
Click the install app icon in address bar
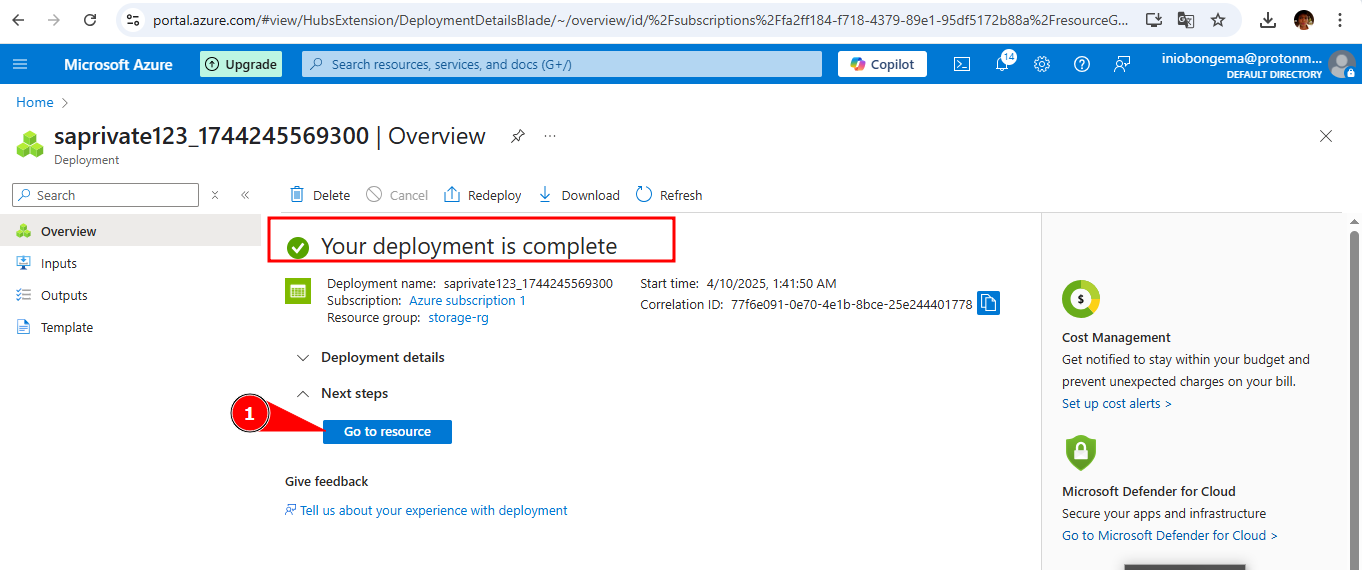(x=1154, y=20)
